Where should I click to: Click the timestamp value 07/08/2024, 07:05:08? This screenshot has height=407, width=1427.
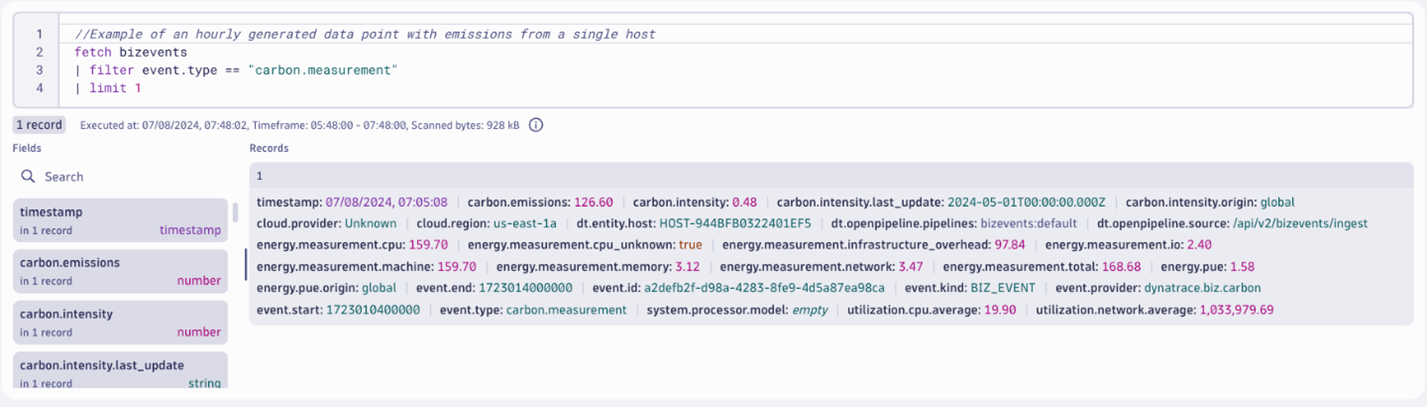386,202
